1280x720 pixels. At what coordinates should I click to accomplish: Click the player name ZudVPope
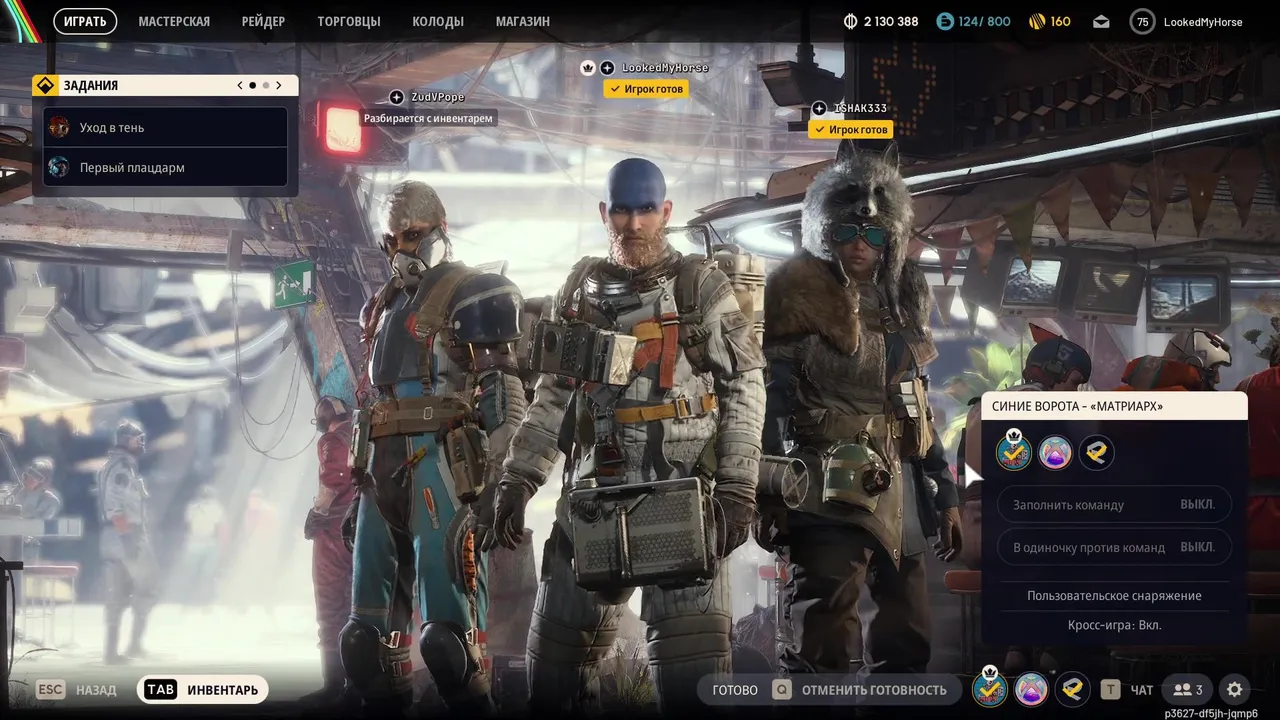pos(438,97)
